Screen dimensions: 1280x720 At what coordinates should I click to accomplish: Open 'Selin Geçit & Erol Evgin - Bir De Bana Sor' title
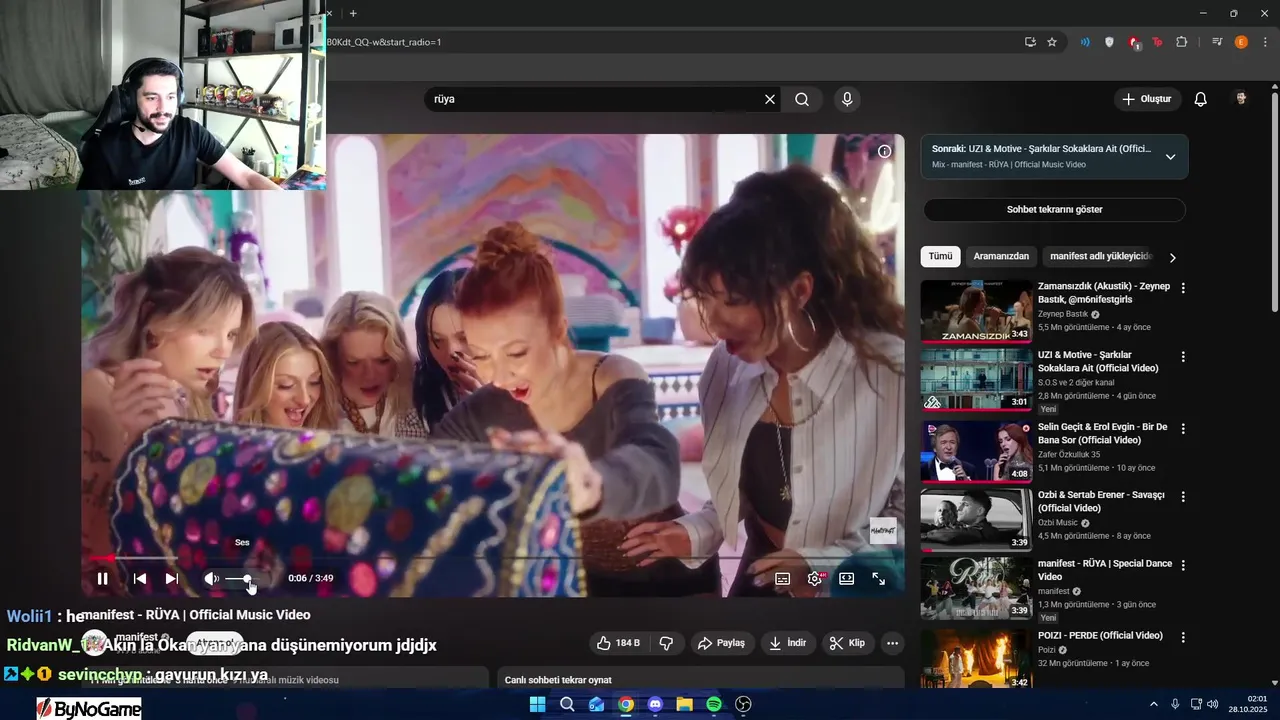pos(1103,433)
